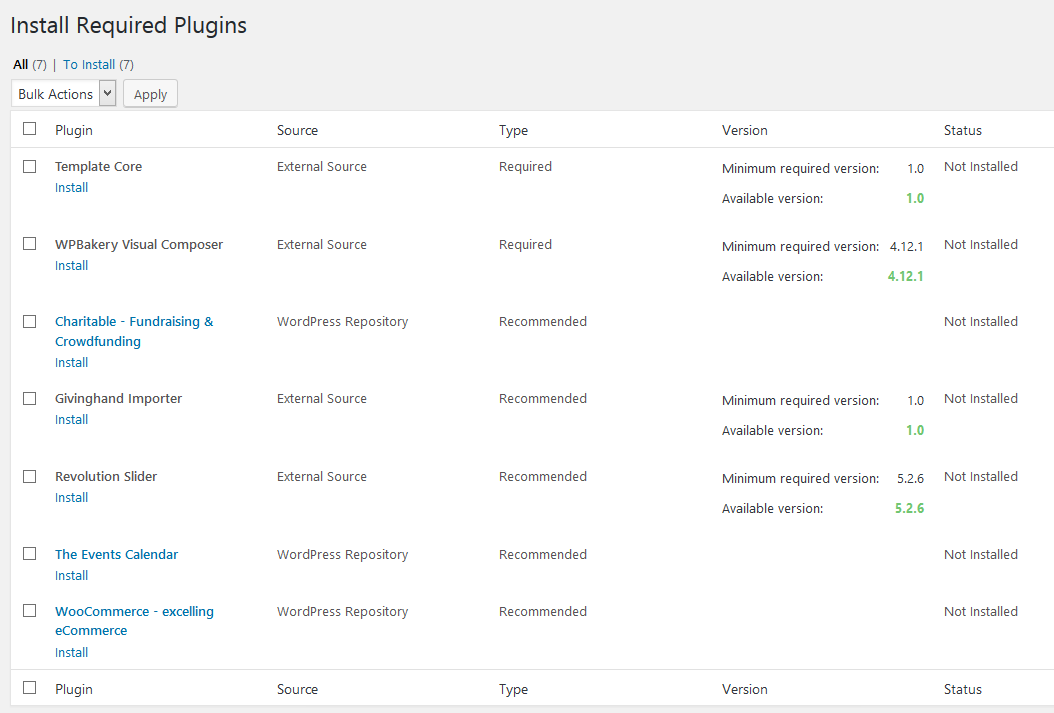Check the select-all checkbox in footer
Image resolution: width=1054 pixels, height=713 pixels.
30,688
